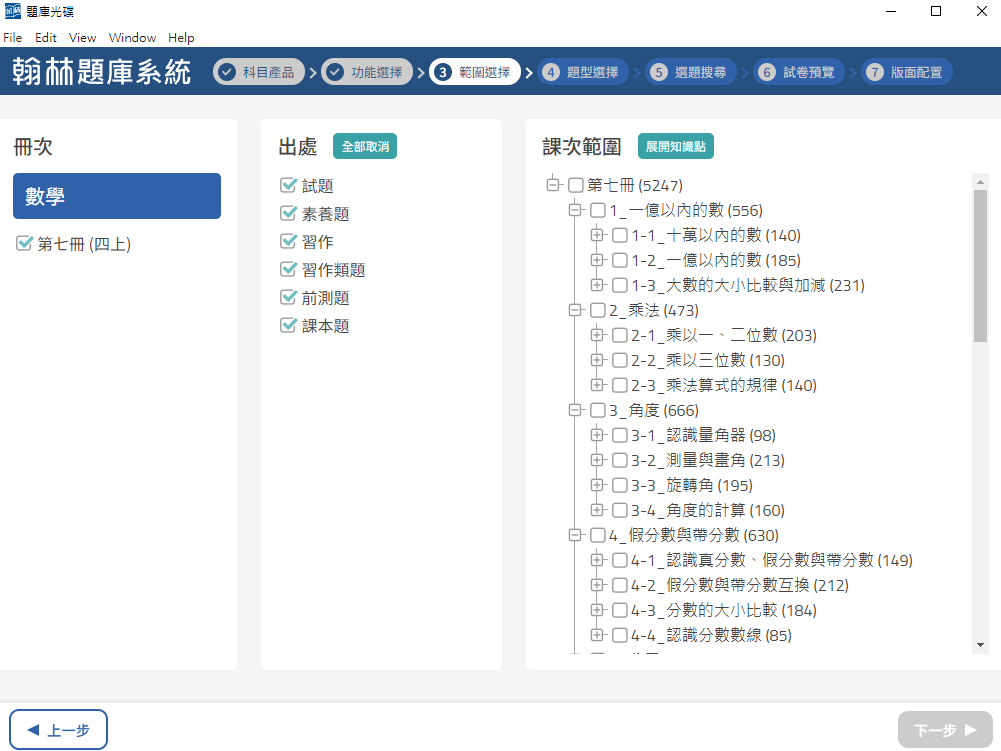Collapse the 2_乘法 chapter node
The image size is (1001, 751).
point(575,310)
